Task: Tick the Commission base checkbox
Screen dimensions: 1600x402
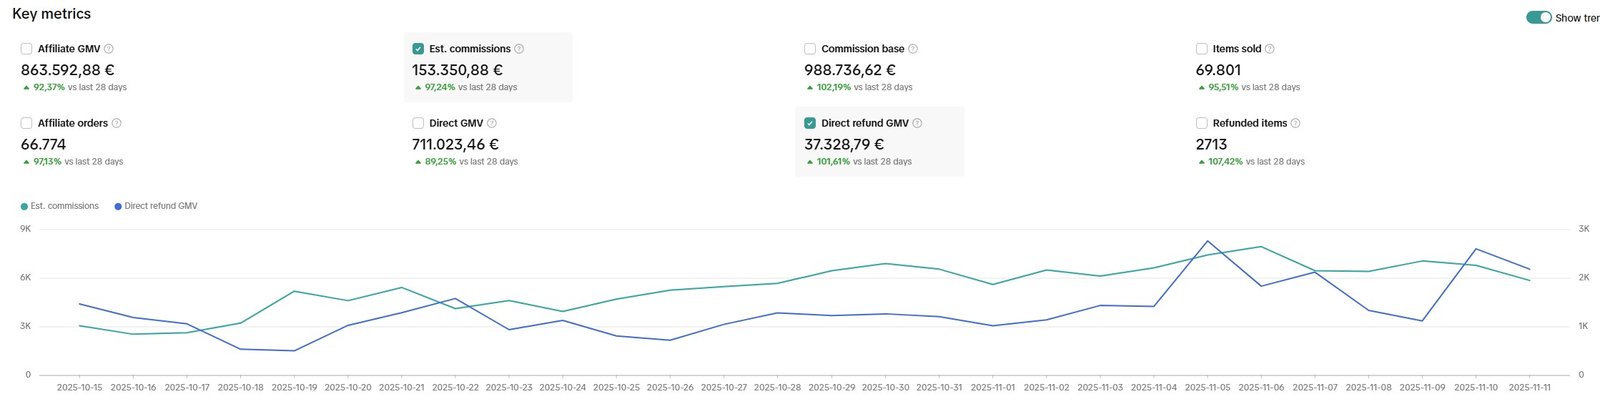Action: tap(810, 49)
